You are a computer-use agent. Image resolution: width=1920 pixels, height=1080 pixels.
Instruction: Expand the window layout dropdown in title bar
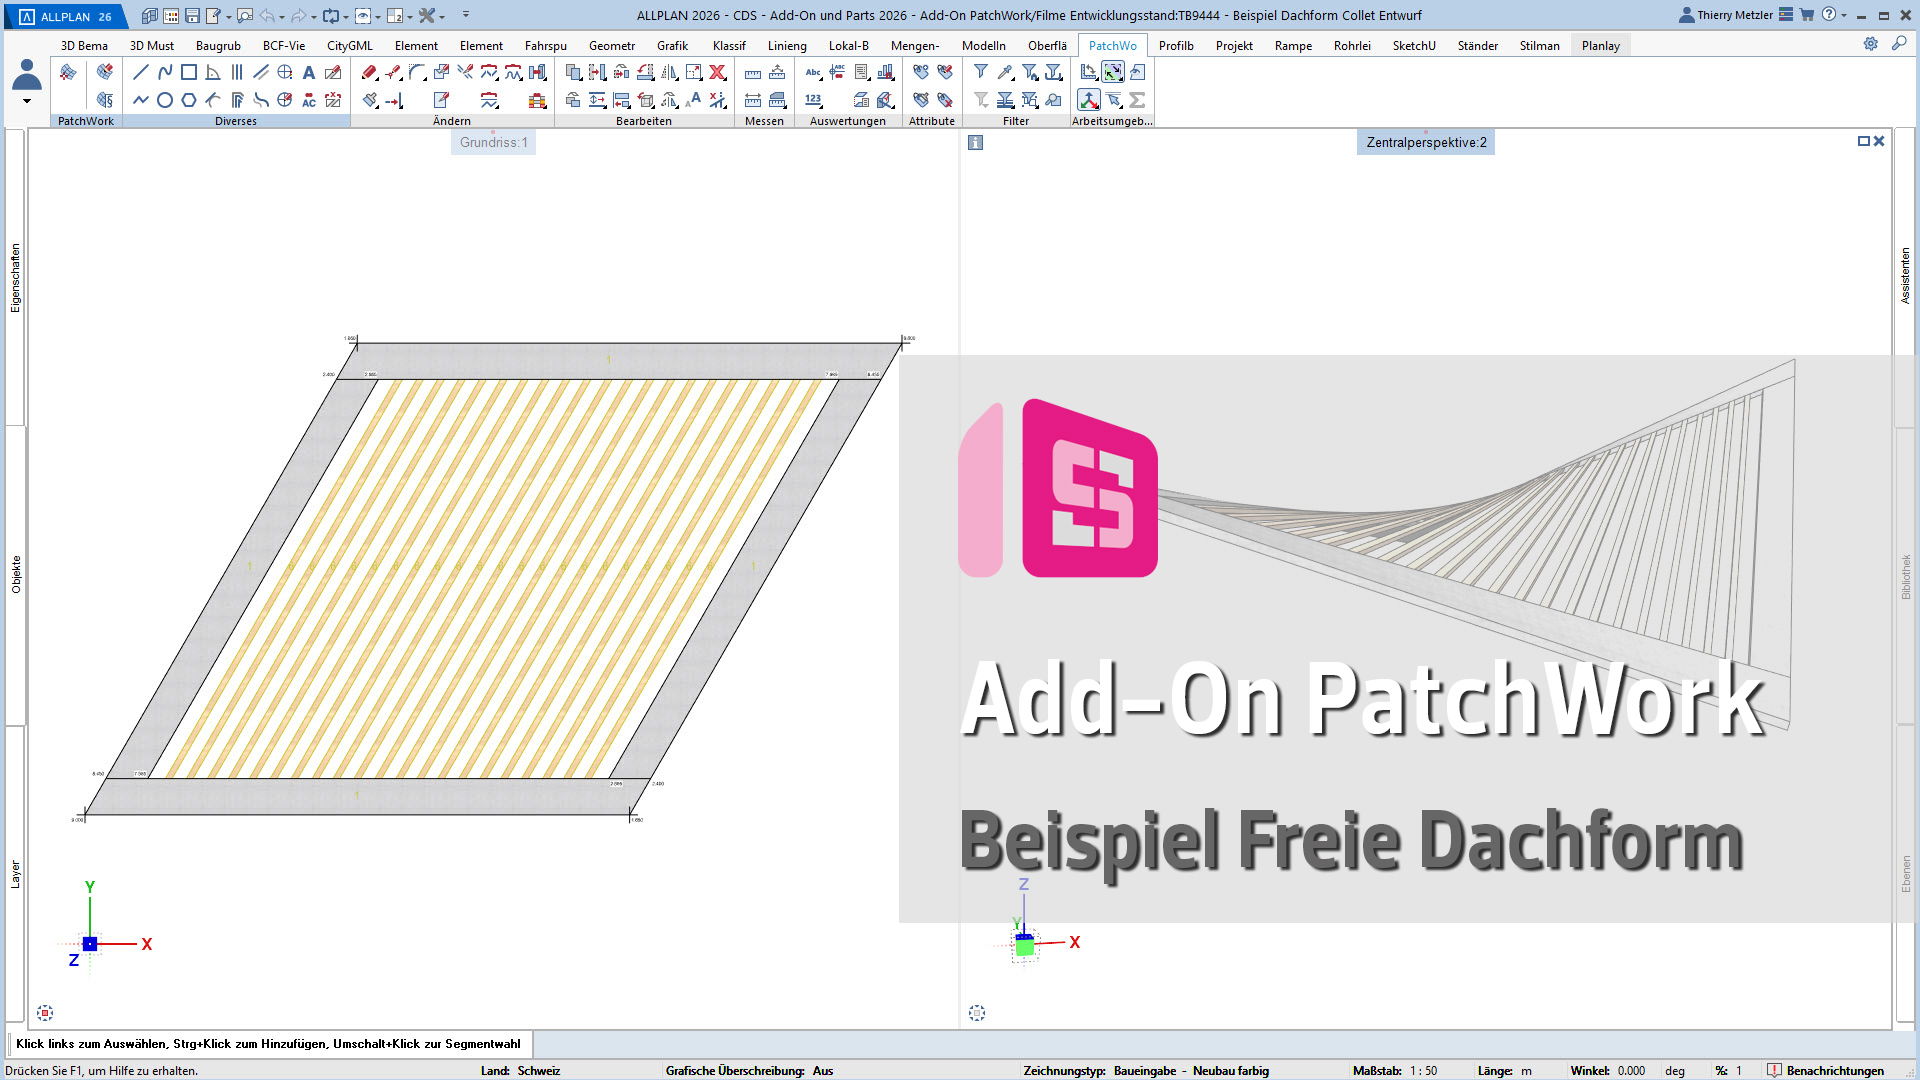tap(409, 16)
